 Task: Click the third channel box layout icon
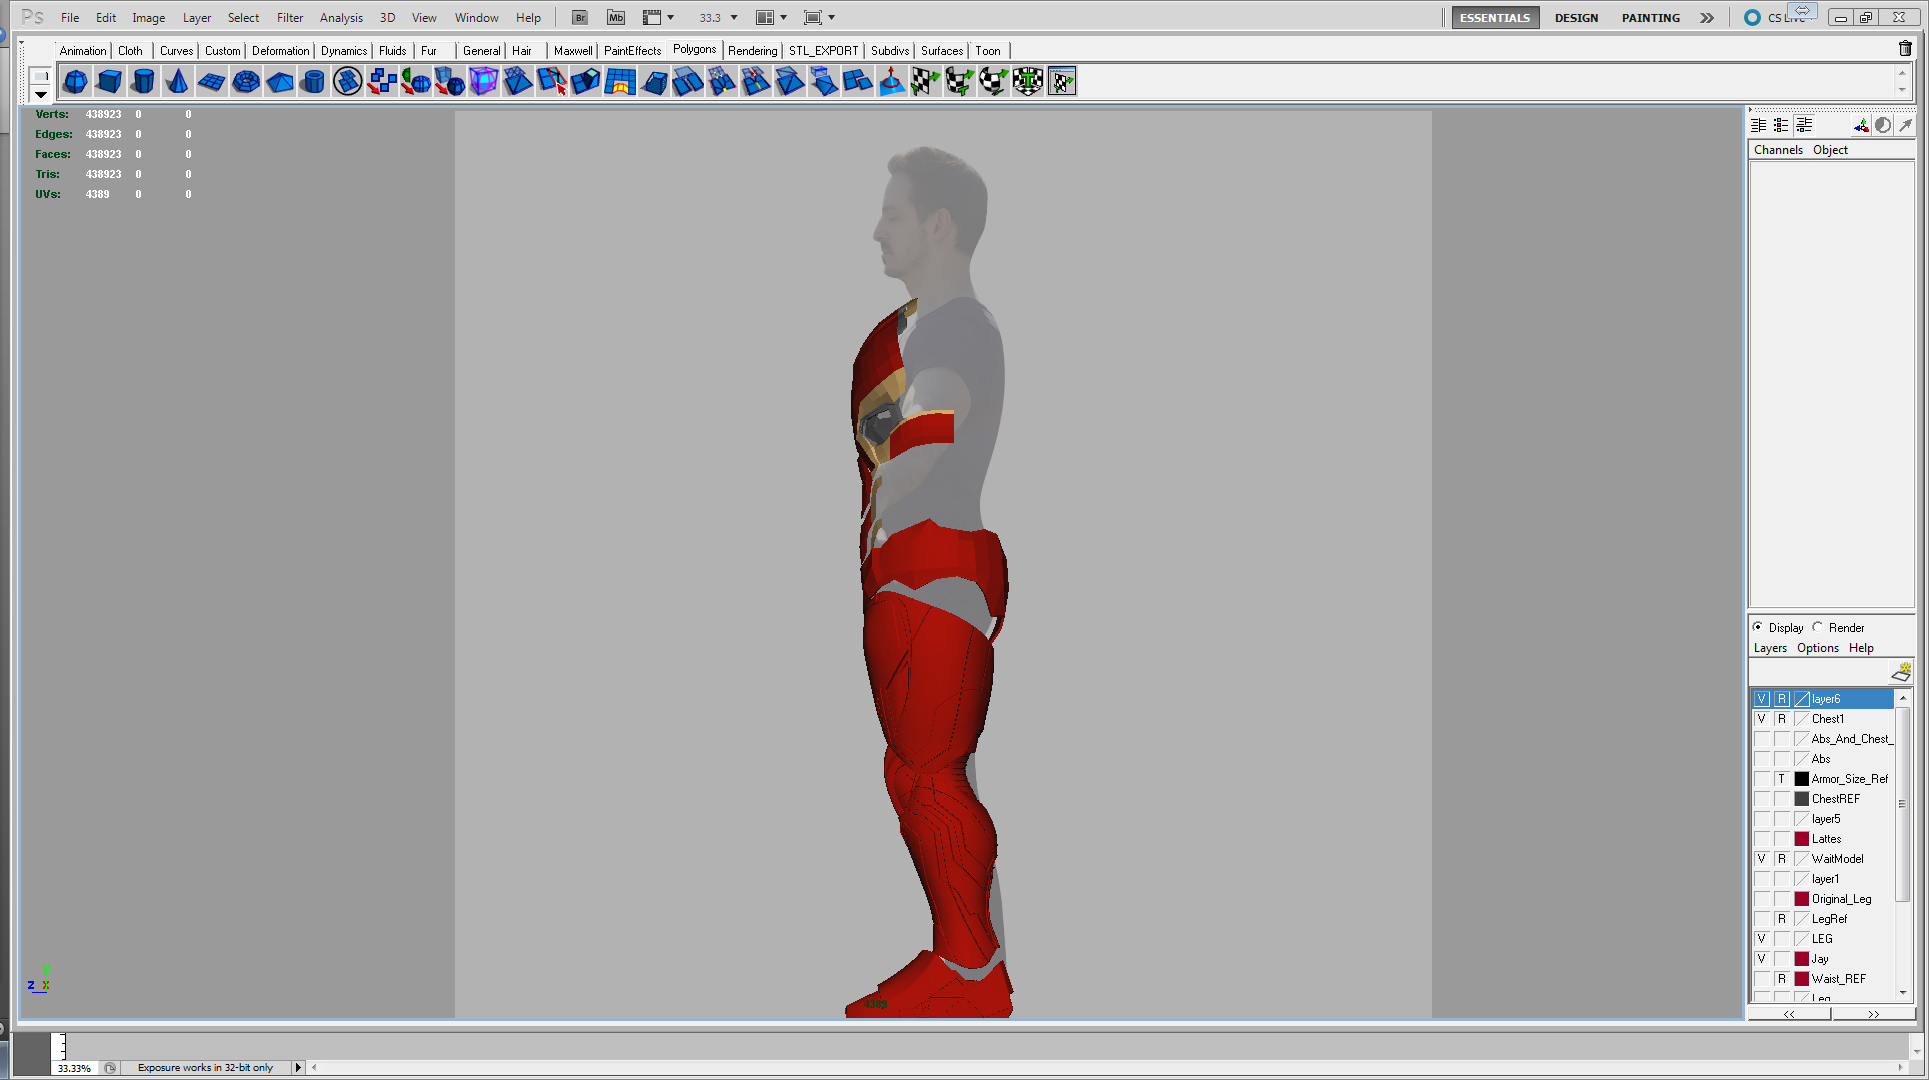(1804, 125)
